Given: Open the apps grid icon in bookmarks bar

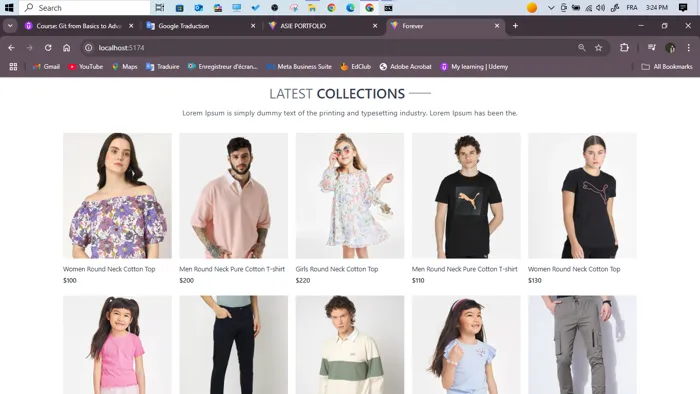Looking at the screenshot, I should click(x=13, y=66).
